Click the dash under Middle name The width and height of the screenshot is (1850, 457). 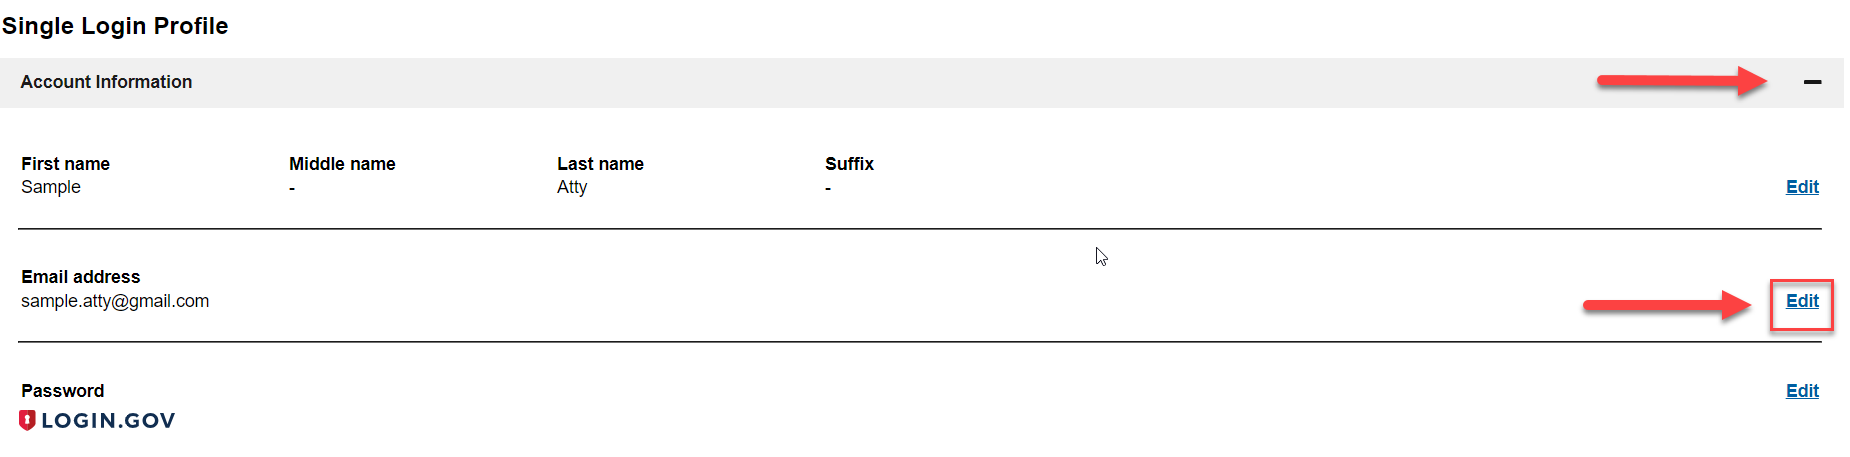(x=292, y=188)
